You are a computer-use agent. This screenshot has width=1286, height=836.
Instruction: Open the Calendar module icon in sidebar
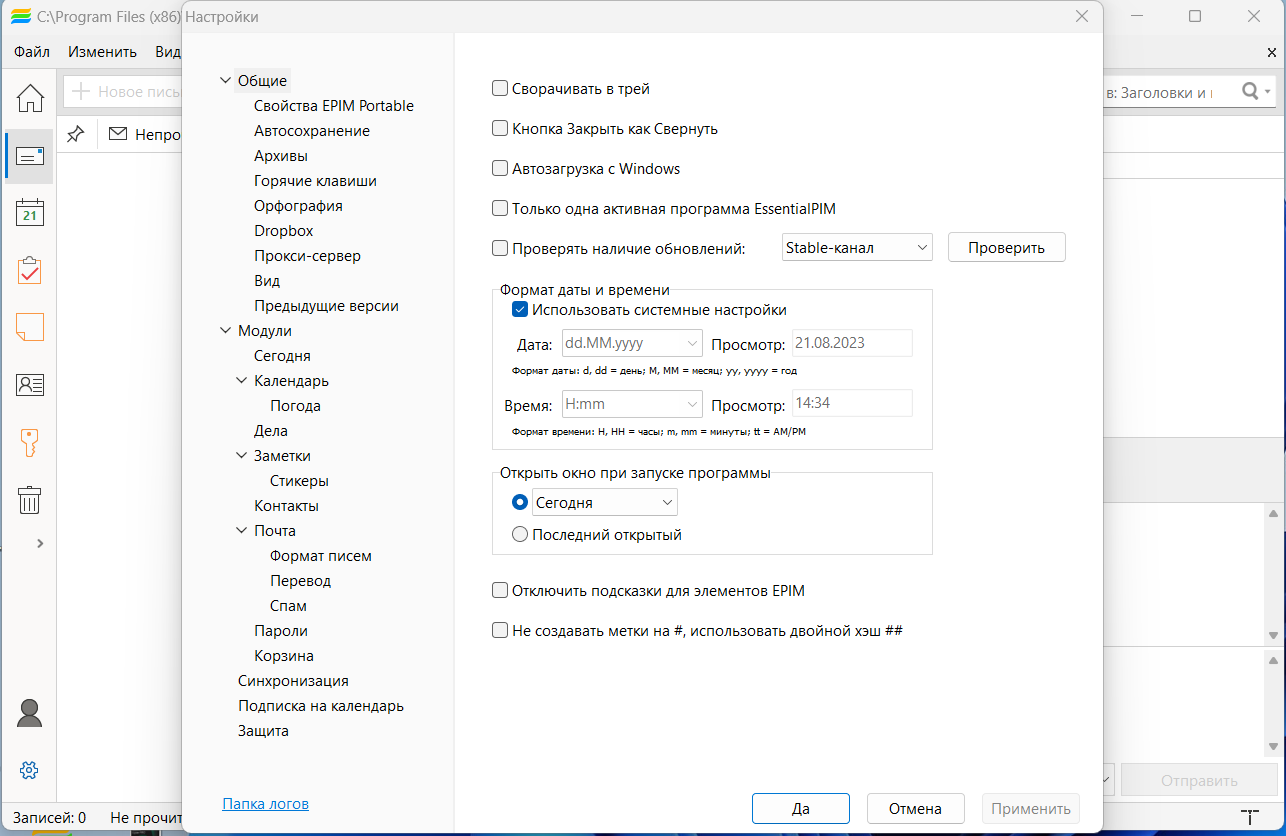click(x=30, y=213)
